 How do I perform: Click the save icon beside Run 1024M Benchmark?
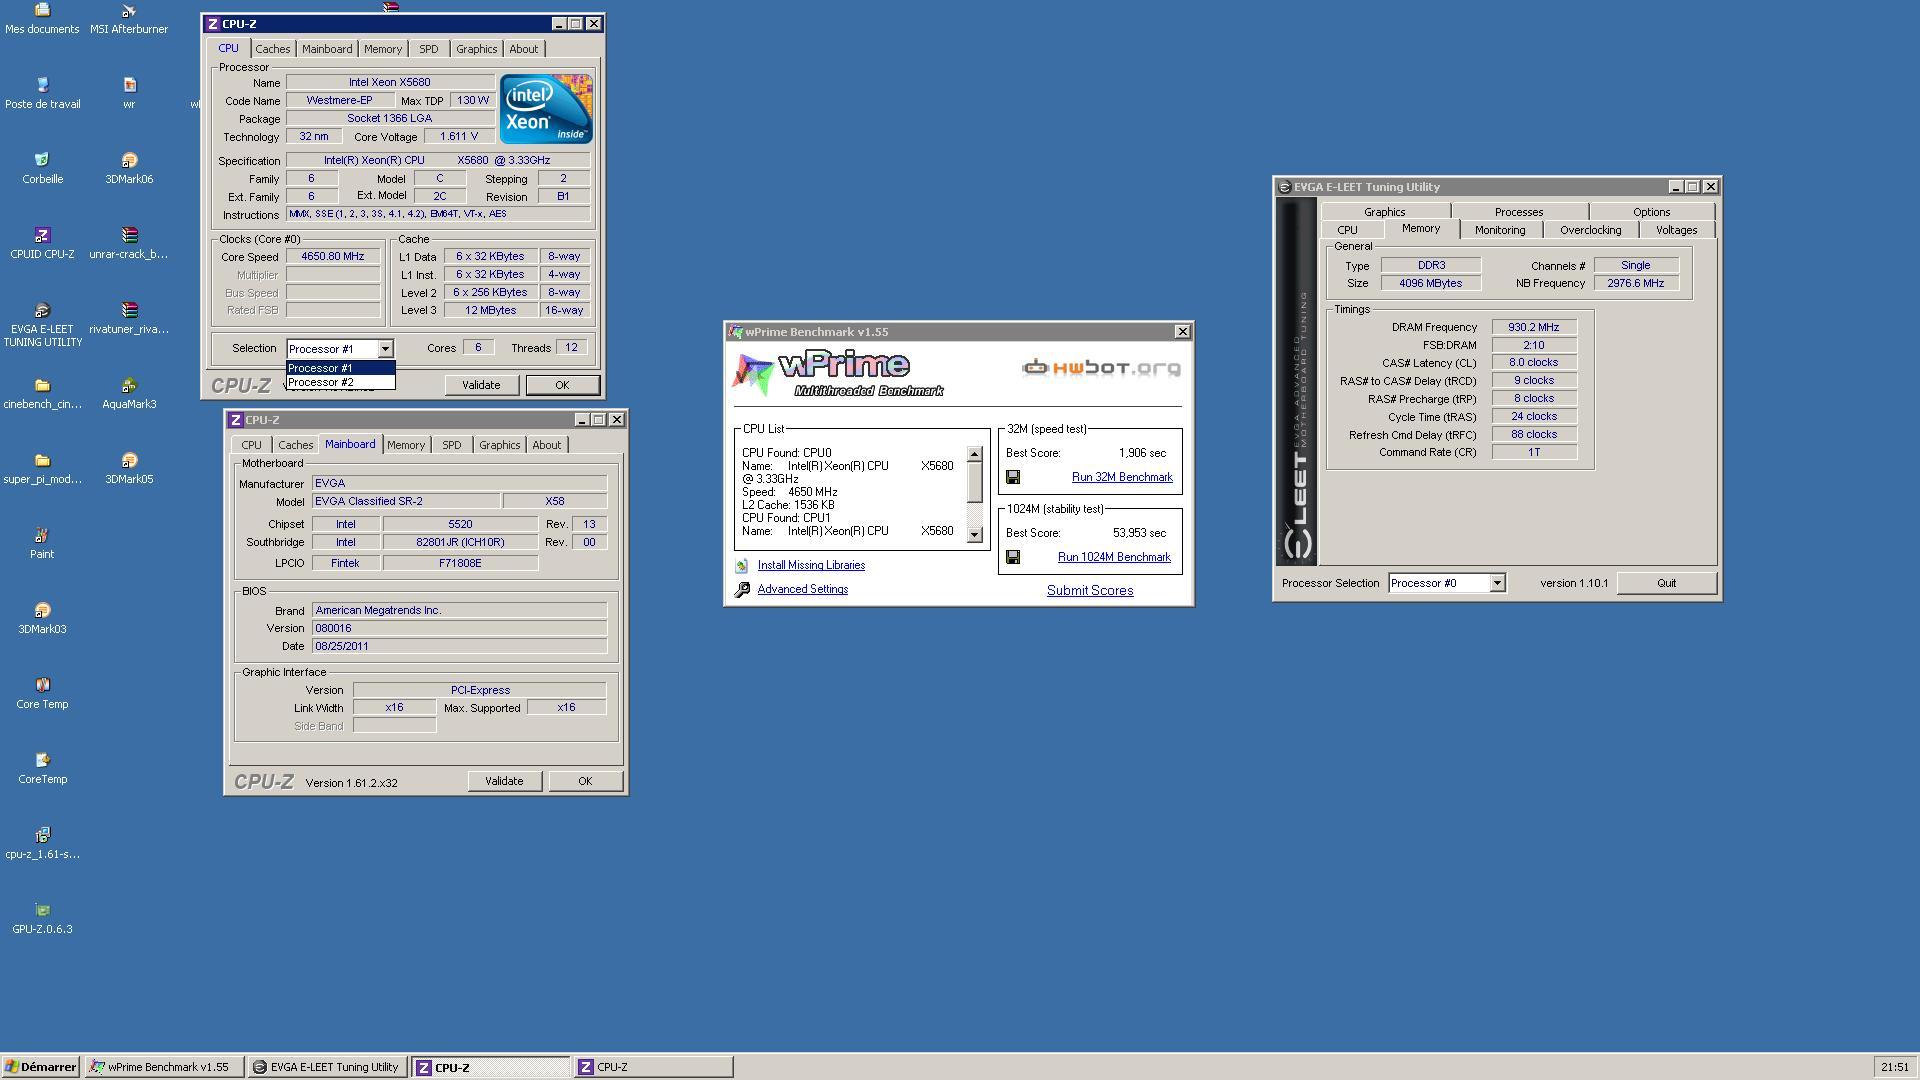tap(1013, 558)
